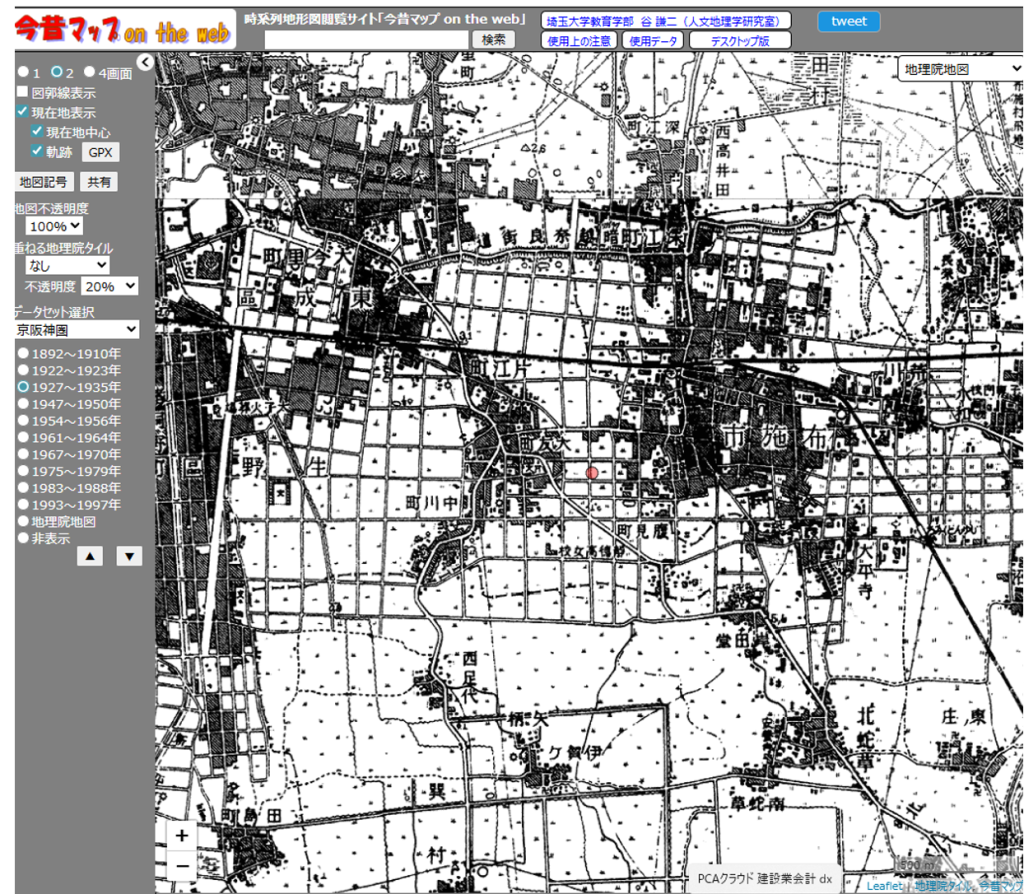Open the デスクトップ版 link
Screen dimensions: 1024x894
[x=740, y=41]
